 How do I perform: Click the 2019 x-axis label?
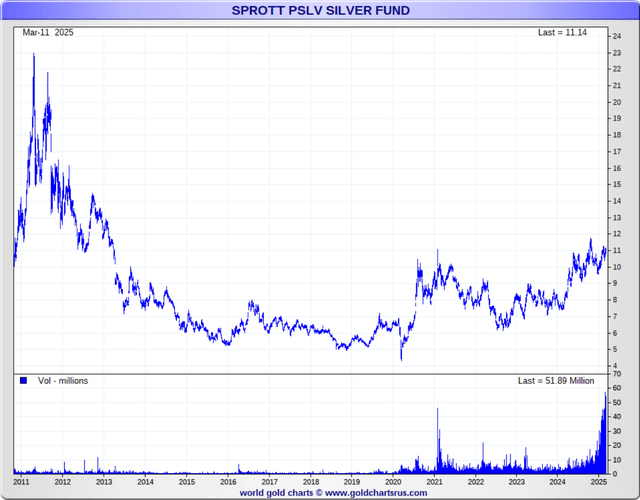point(352,482)
